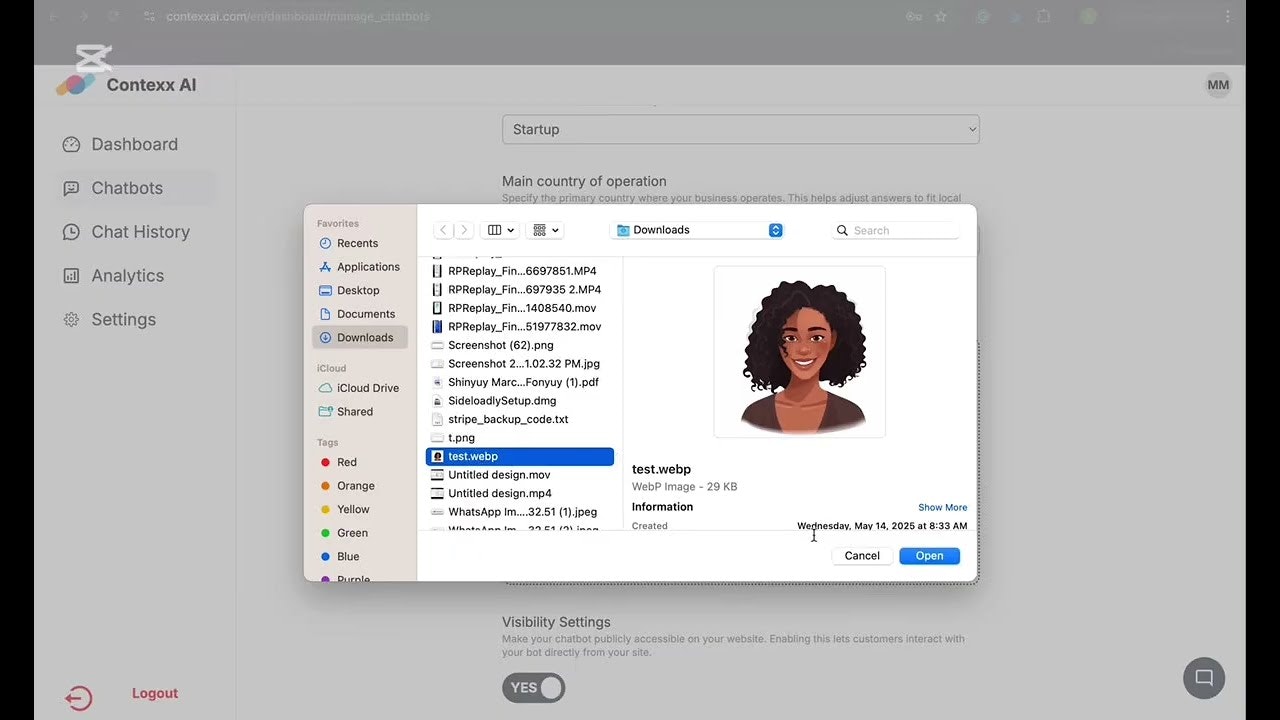Toggle the visibility YES switch
The image size is (1280, 720).
point(534,688)
